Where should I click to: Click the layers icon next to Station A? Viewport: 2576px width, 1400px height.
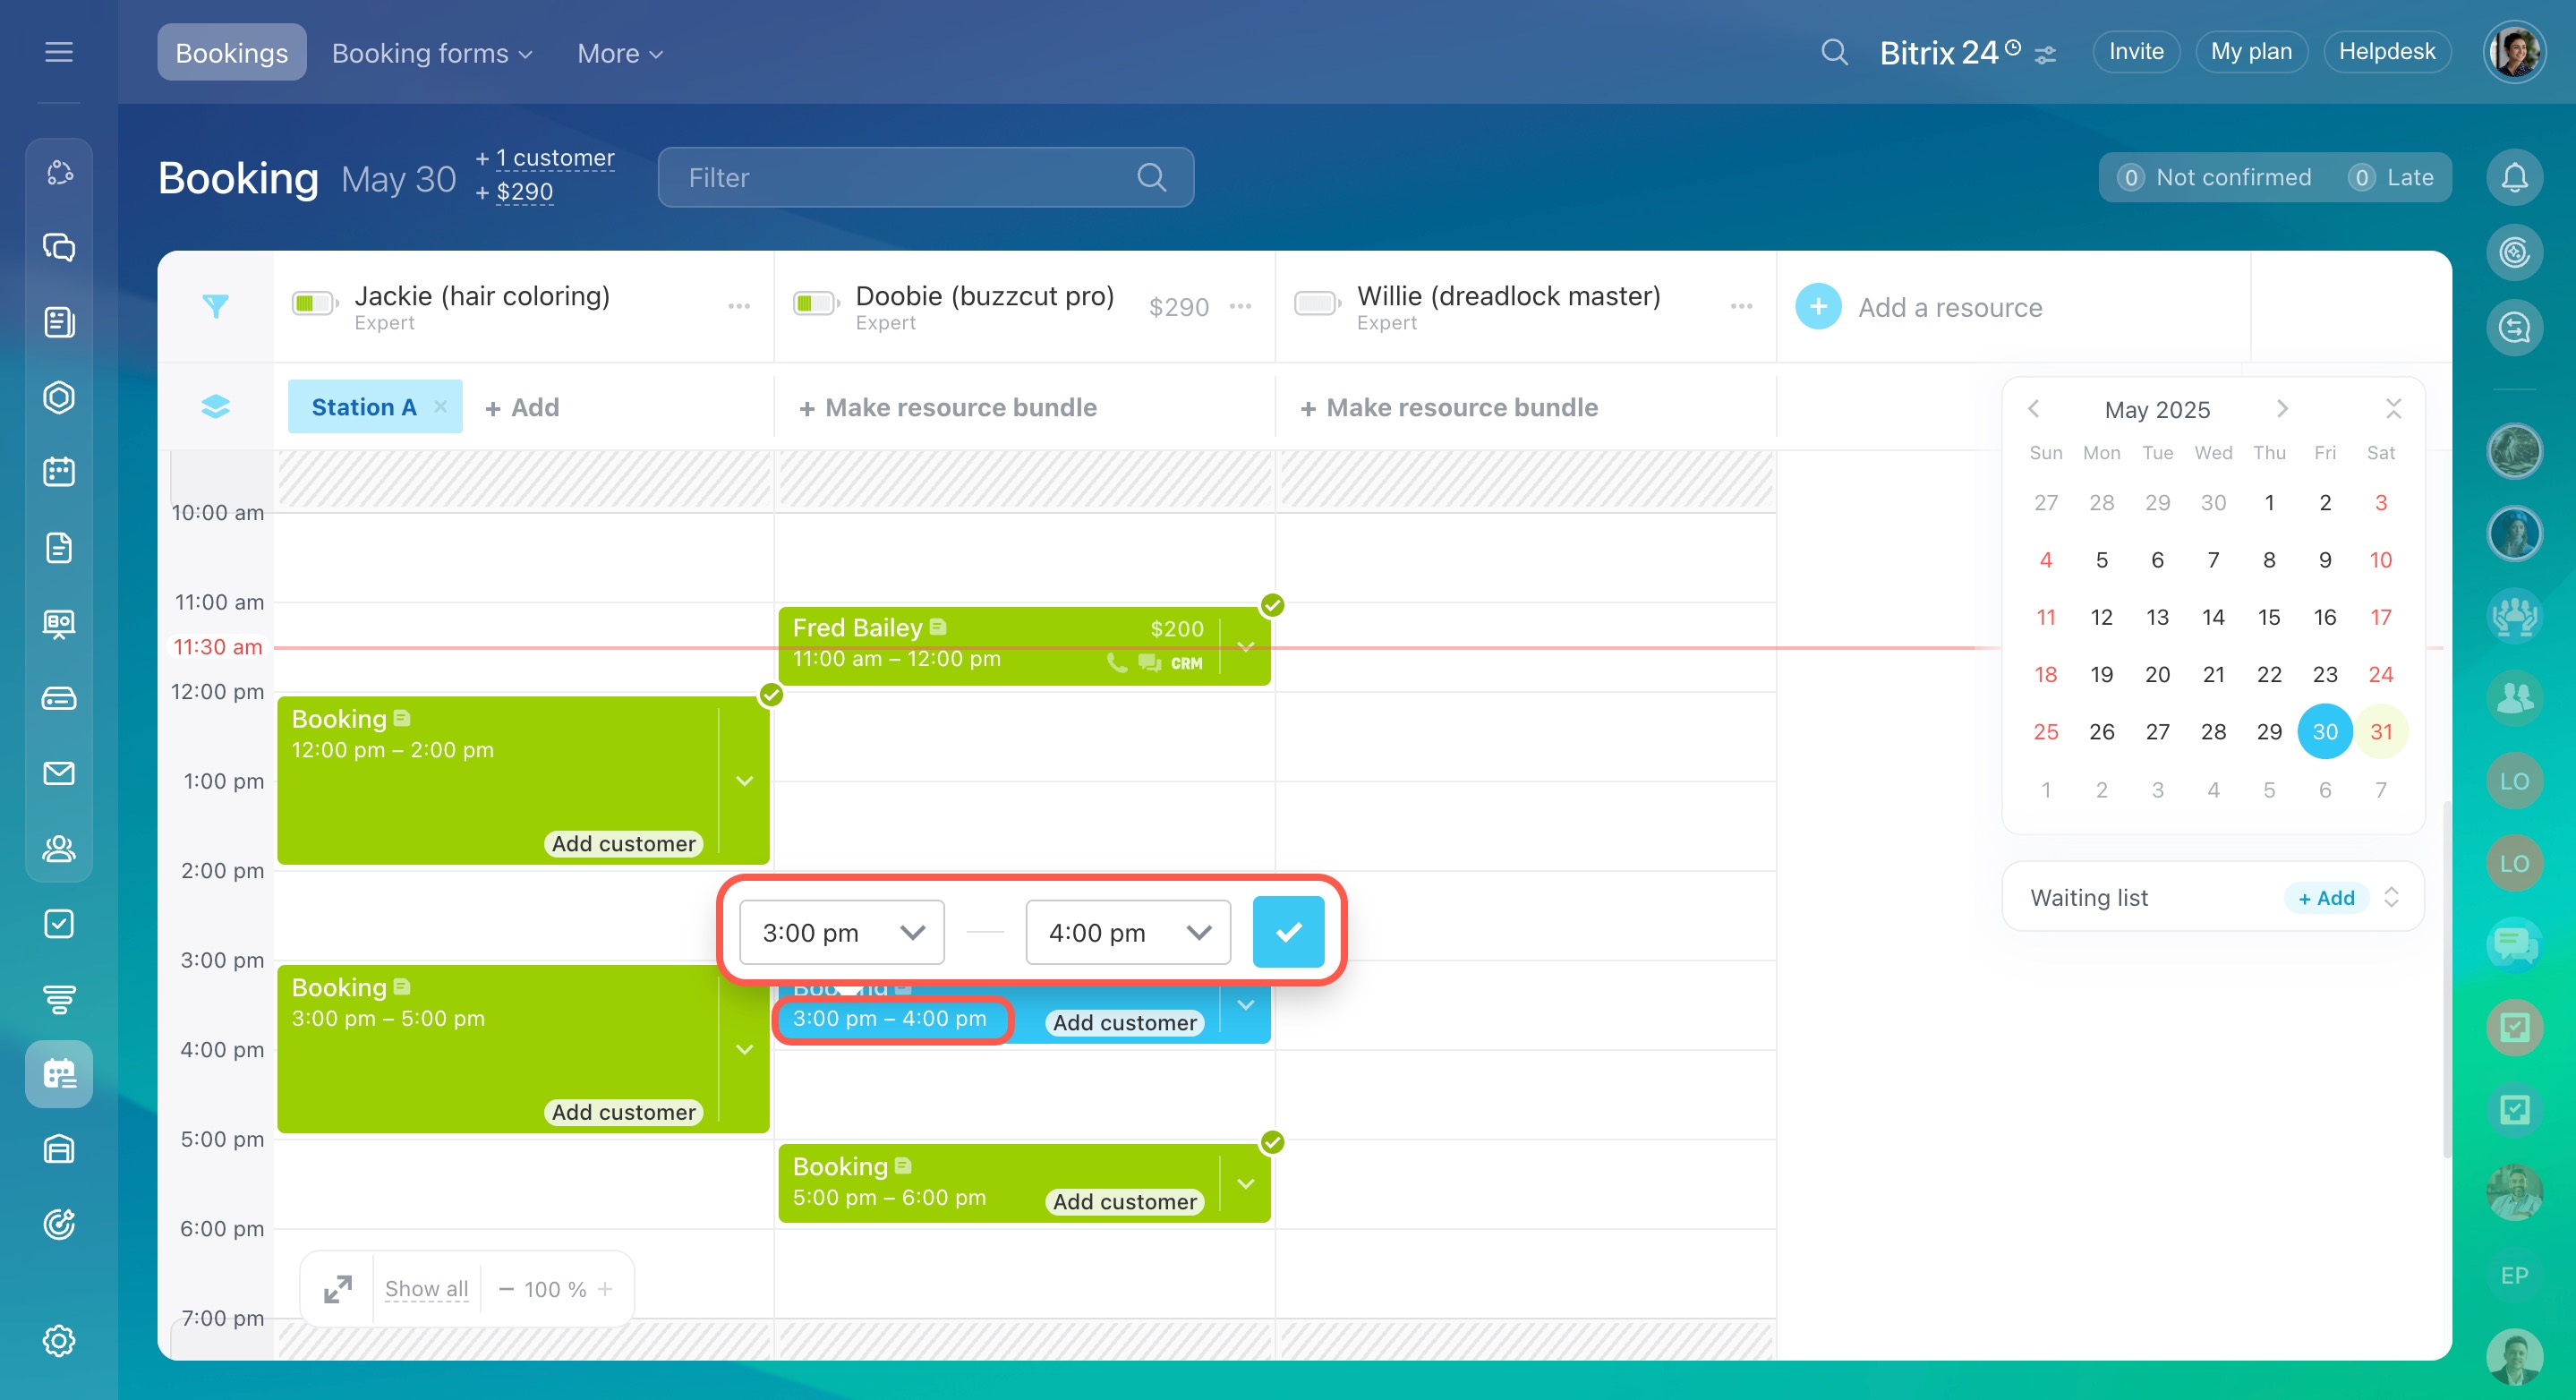tap(215, 407)
